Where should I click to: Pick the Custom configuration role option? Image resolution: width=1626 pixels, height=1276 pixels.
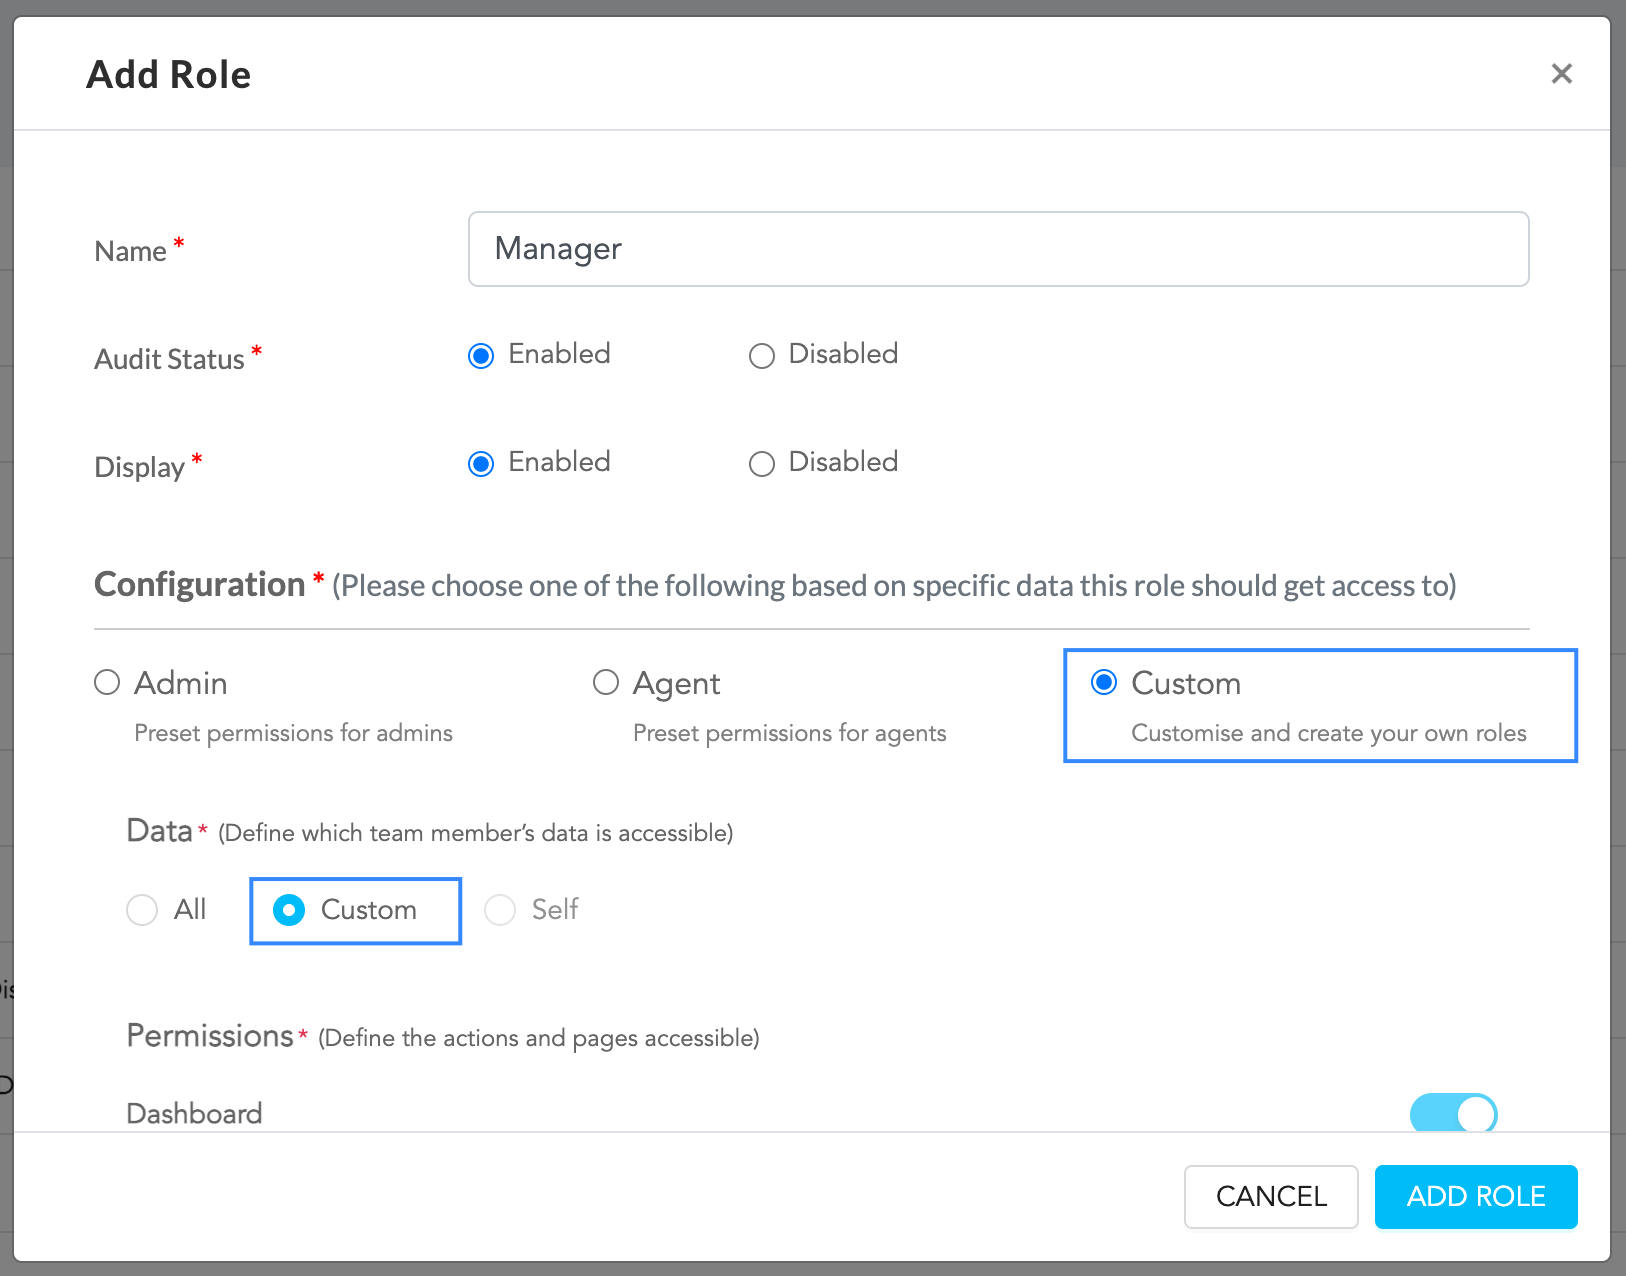1104,683
